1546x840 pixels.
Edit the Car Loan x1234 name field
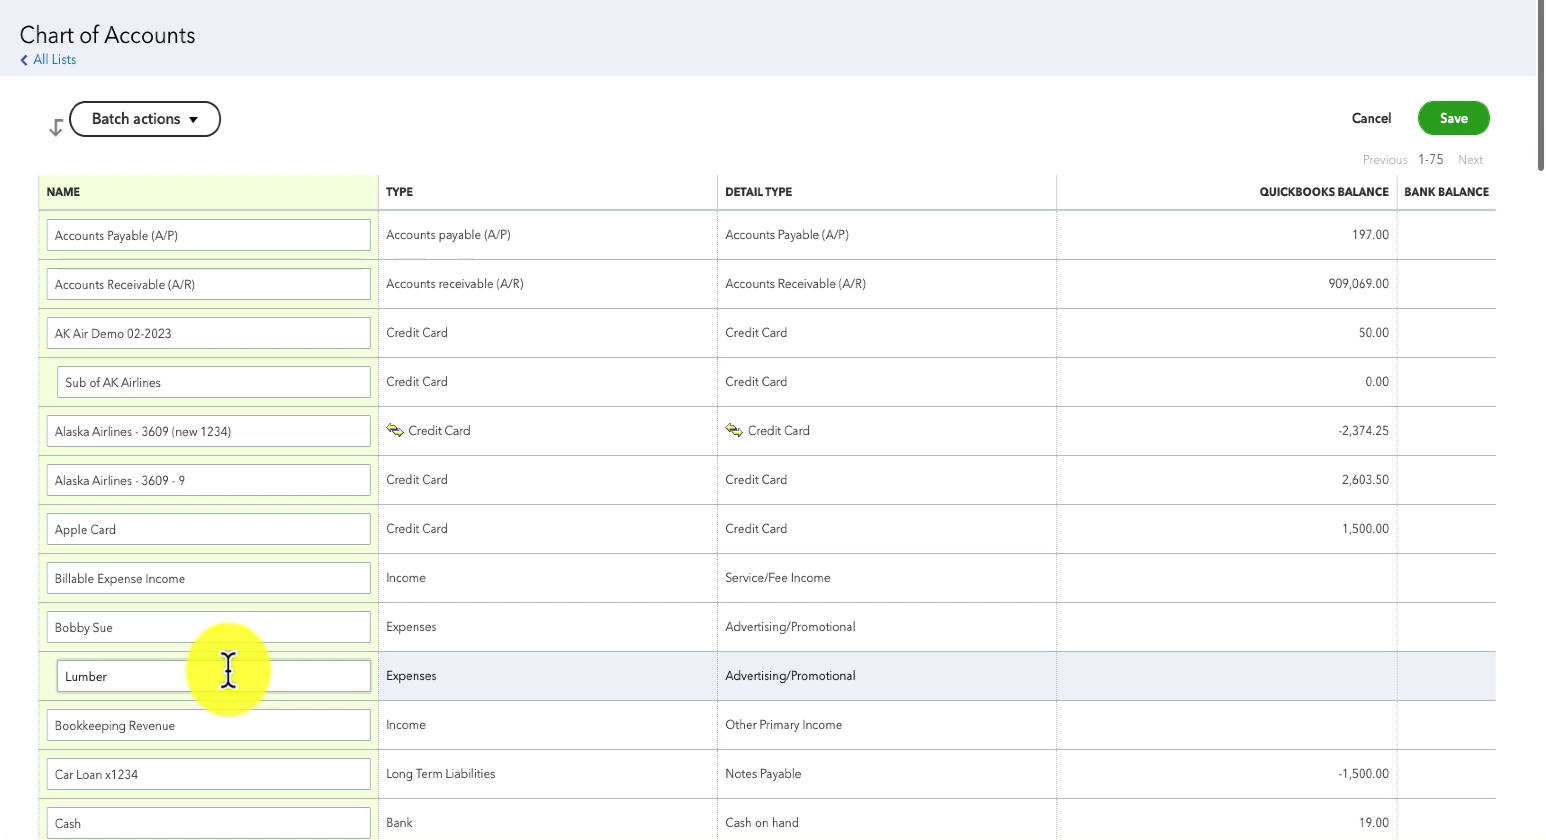tap(208, 774)
